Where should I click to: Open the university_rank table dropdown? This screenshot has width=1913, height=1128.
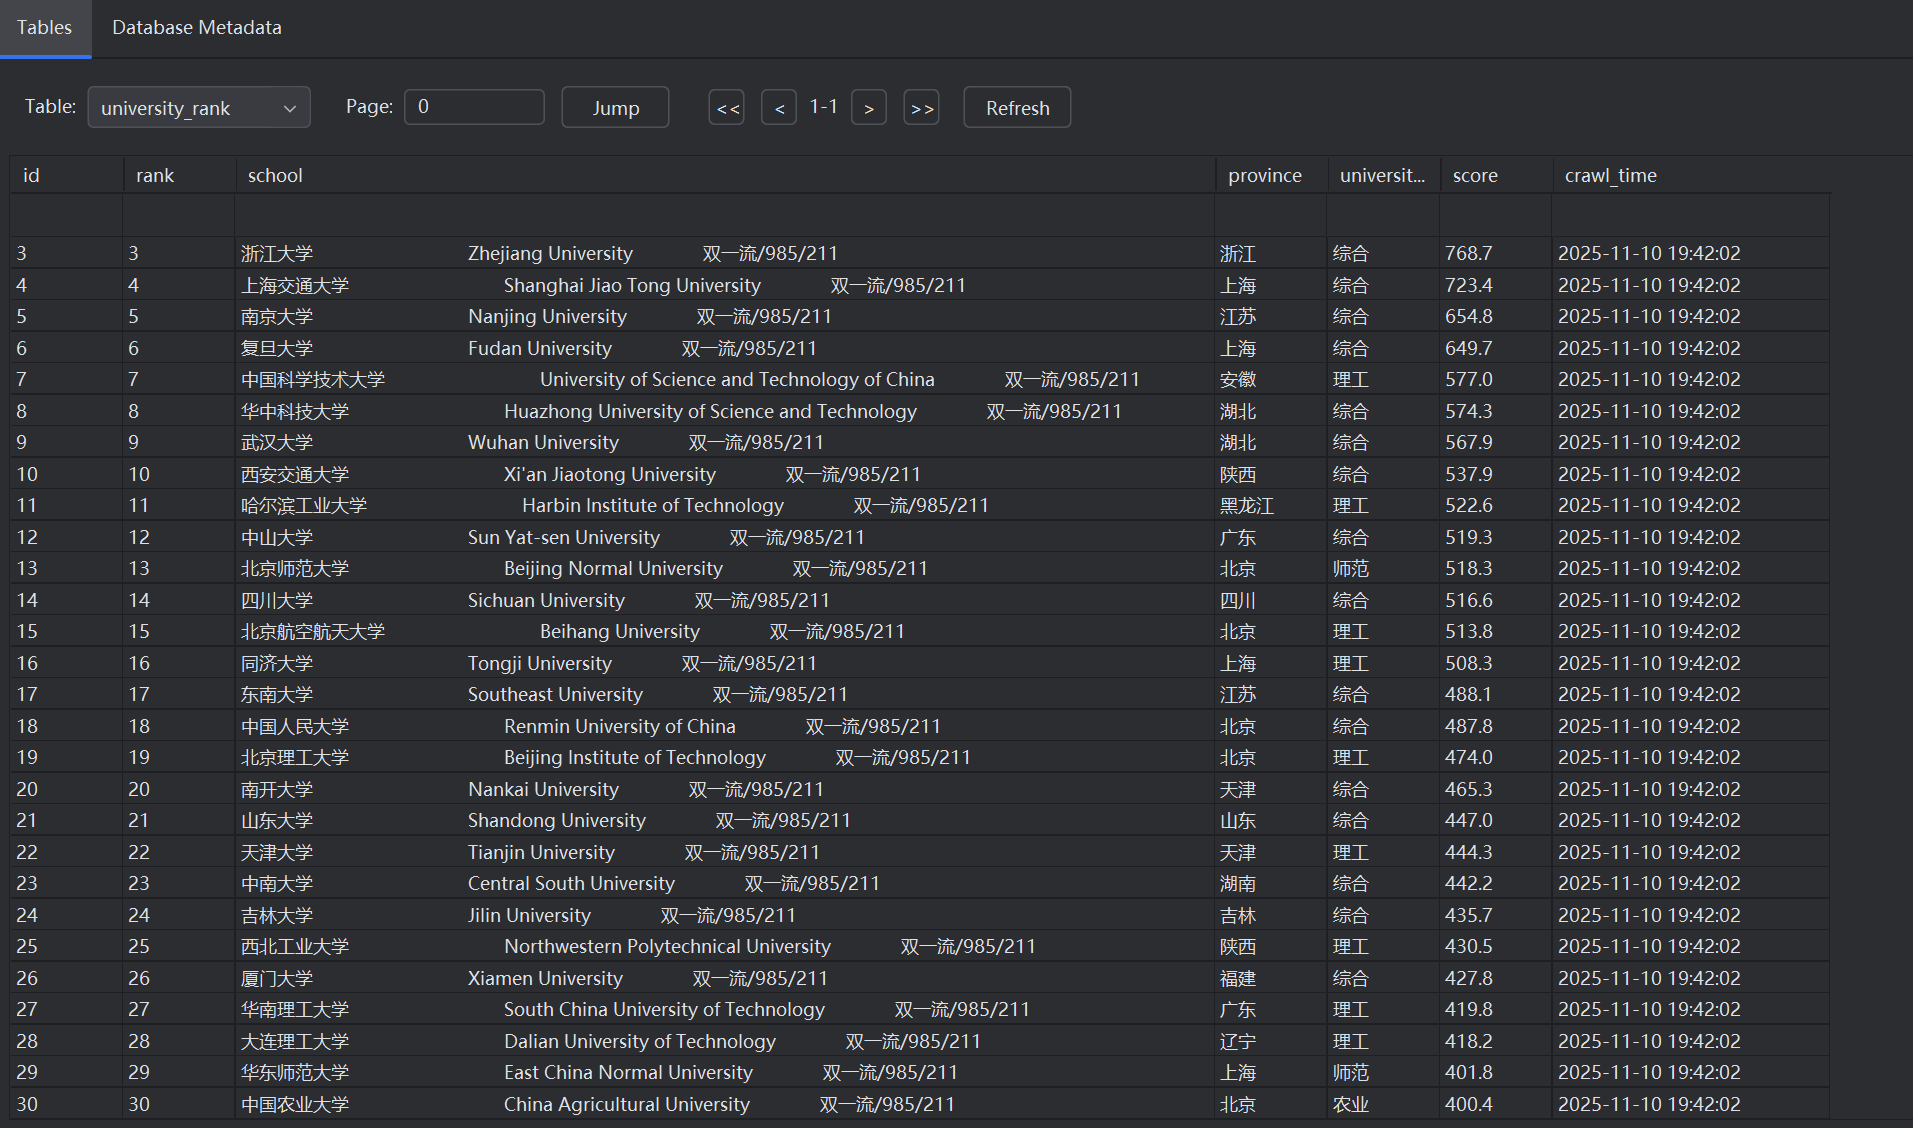tap(199, 108)
